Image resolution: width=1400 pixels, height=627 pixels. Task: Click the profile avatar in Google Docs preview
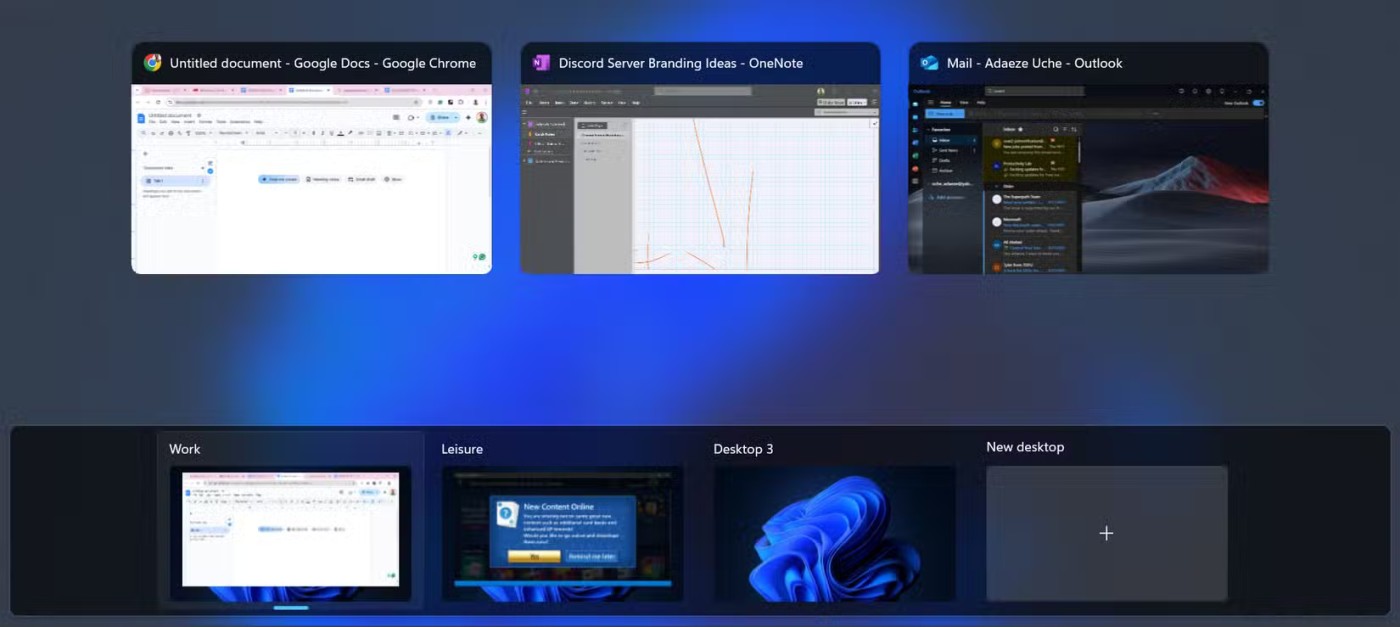[x=481, y=117]
